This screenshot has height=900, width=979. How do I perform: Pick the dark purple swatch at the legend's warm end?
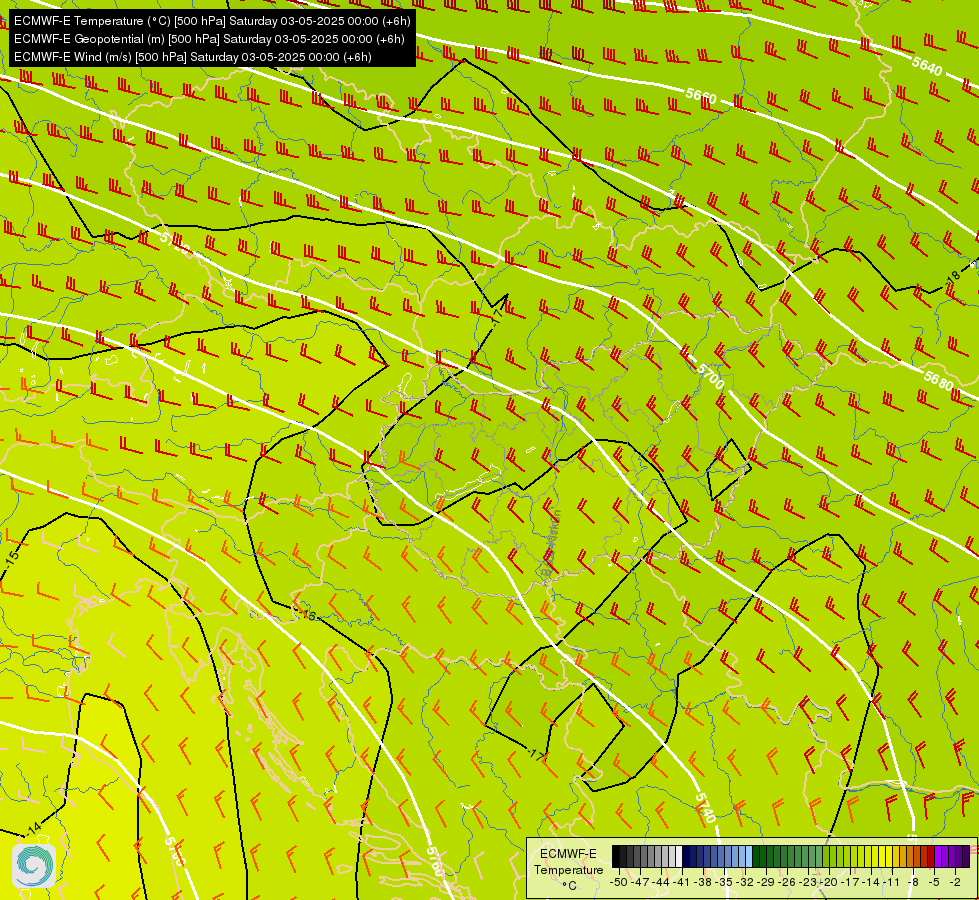[966, 856]
